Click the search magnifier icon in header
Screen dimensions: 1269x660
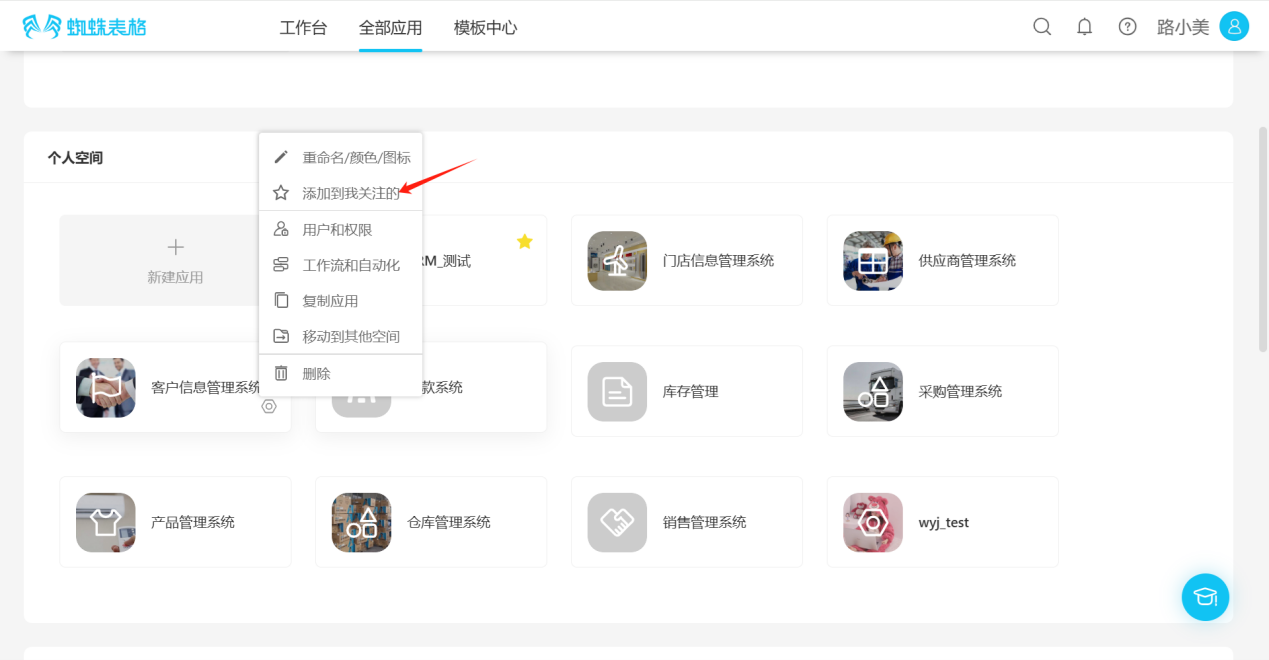pos(1042,27)
